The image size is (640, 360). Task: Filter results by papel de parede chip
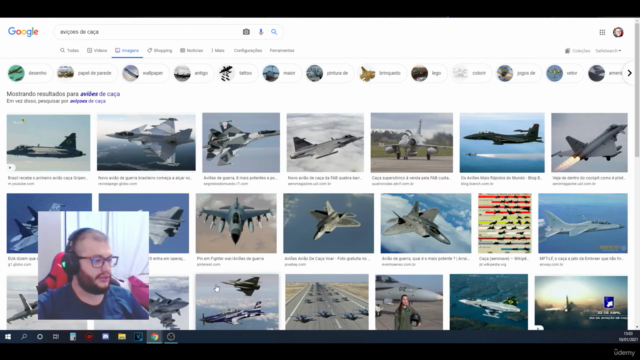(x=87, y=73)
